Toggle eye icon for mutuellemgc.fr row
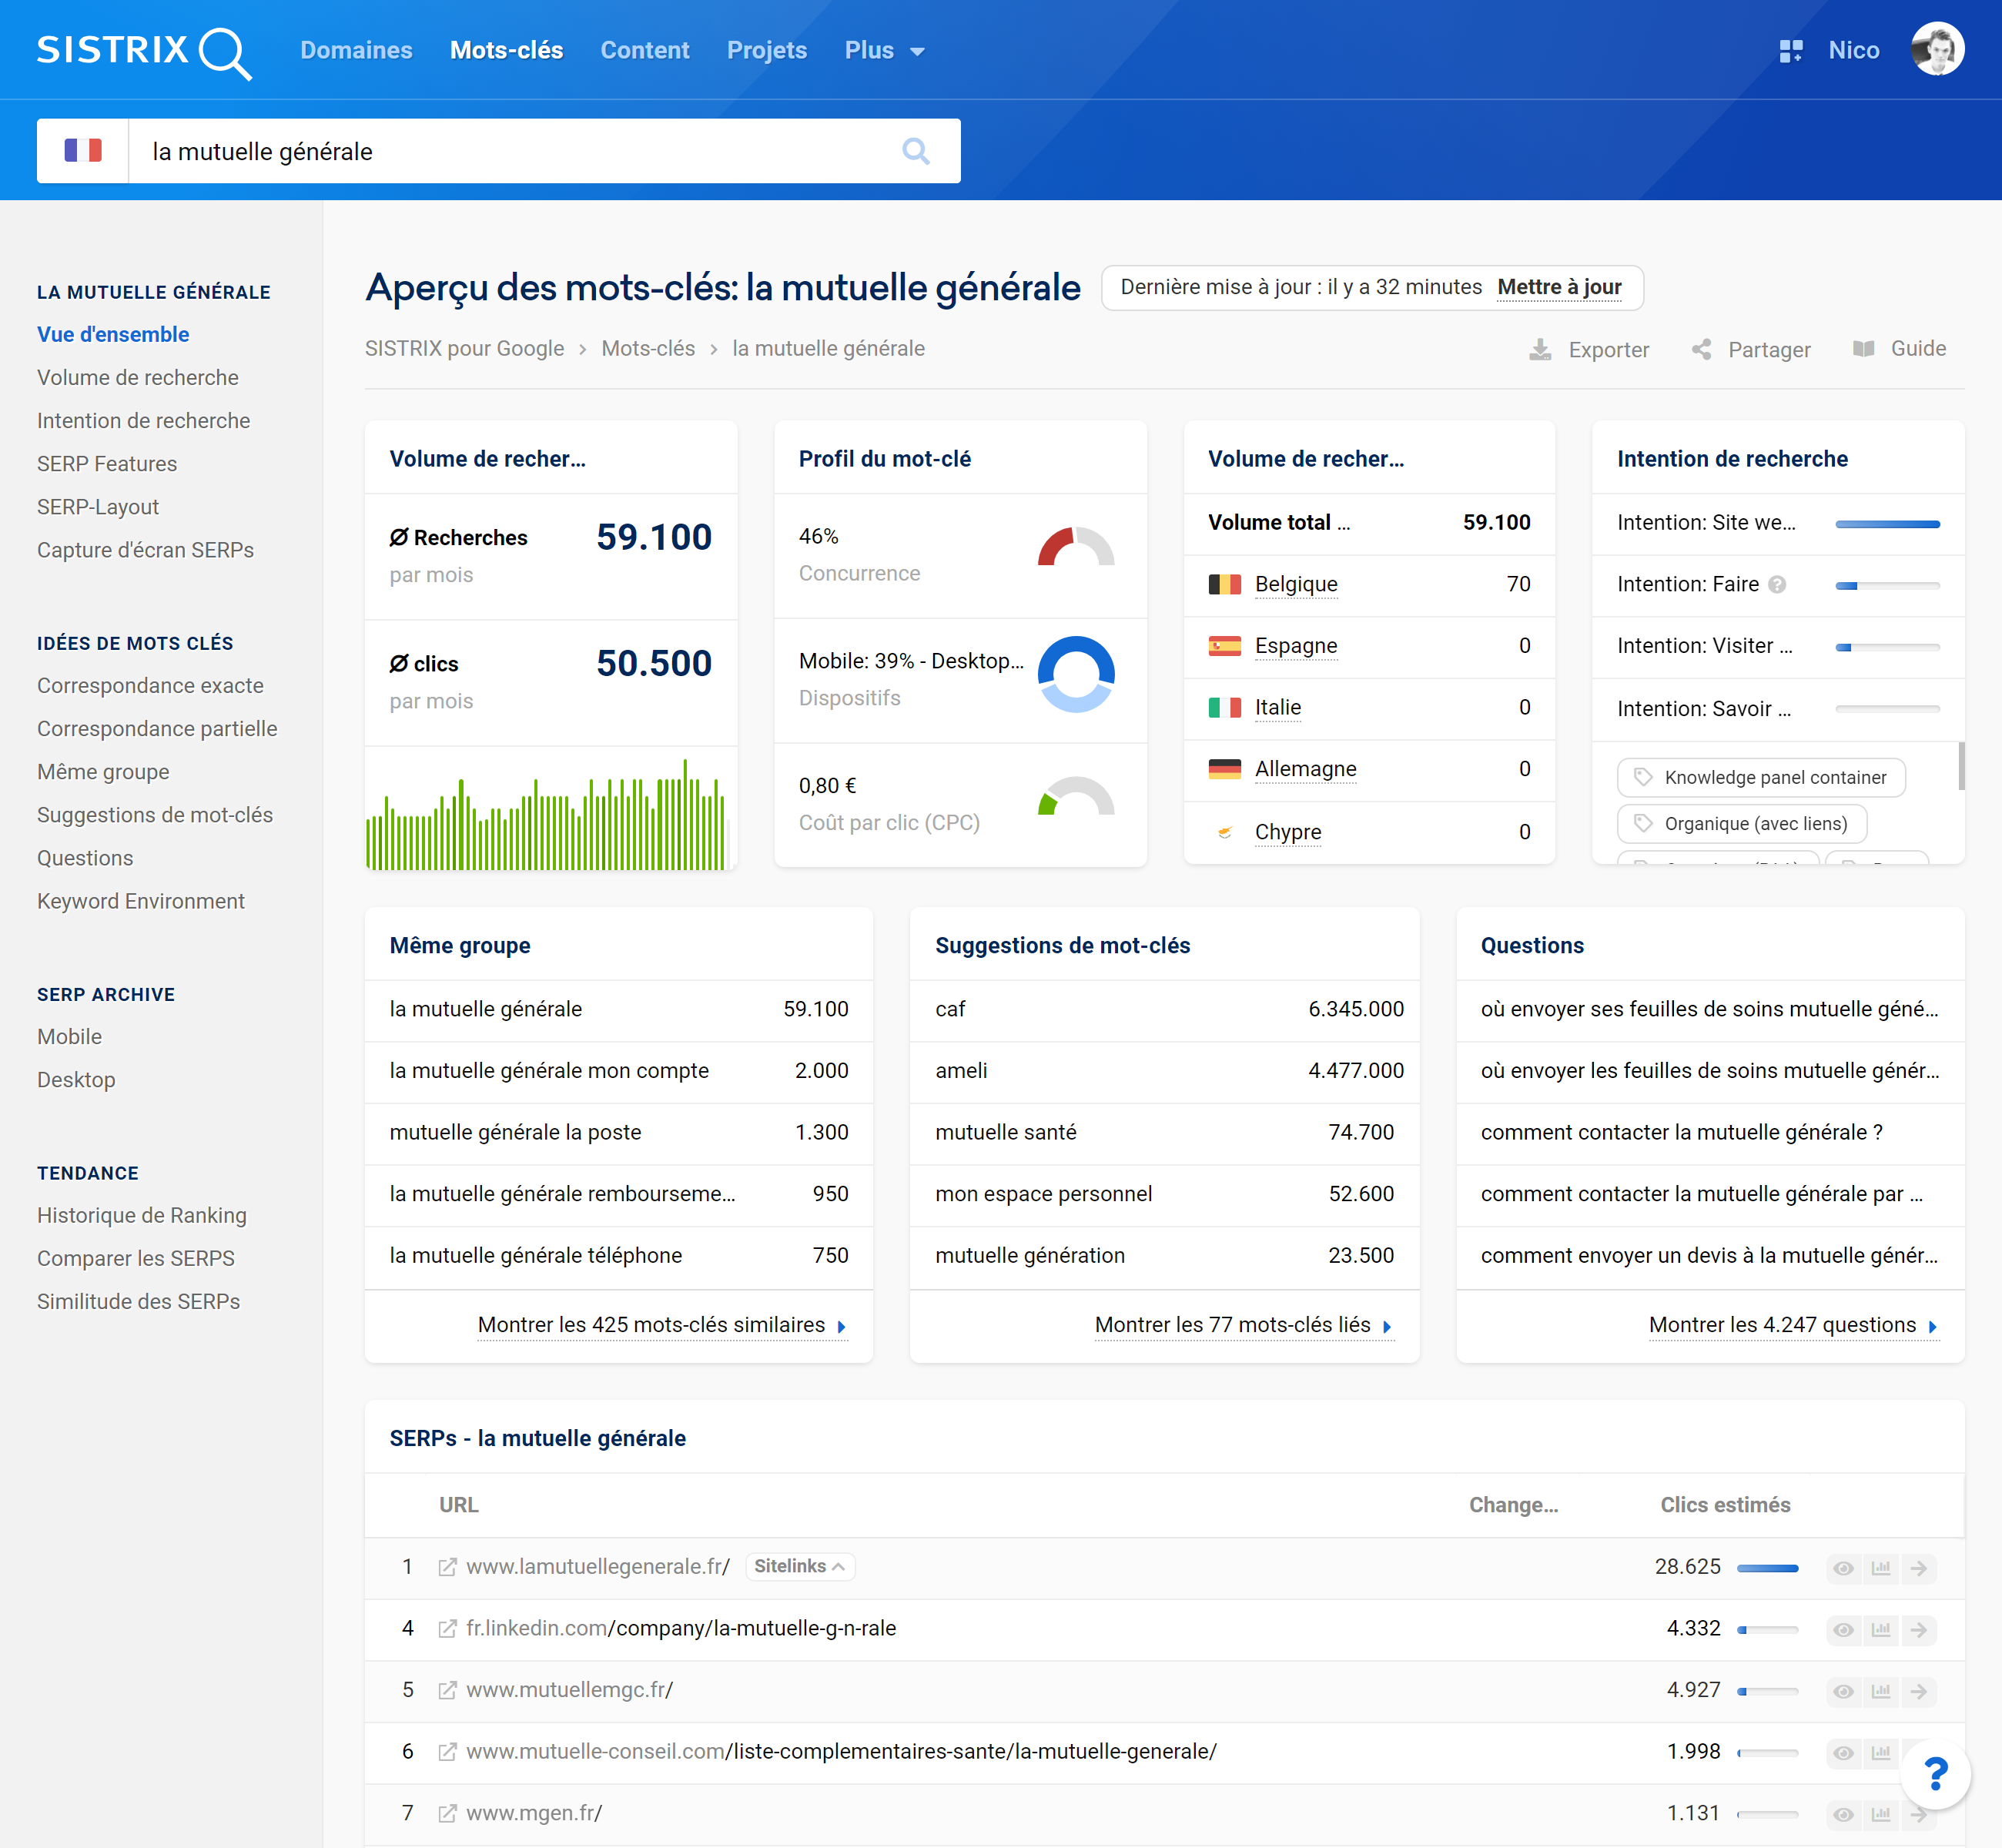The image size is (2002, 1848). click(1843, 1691)
